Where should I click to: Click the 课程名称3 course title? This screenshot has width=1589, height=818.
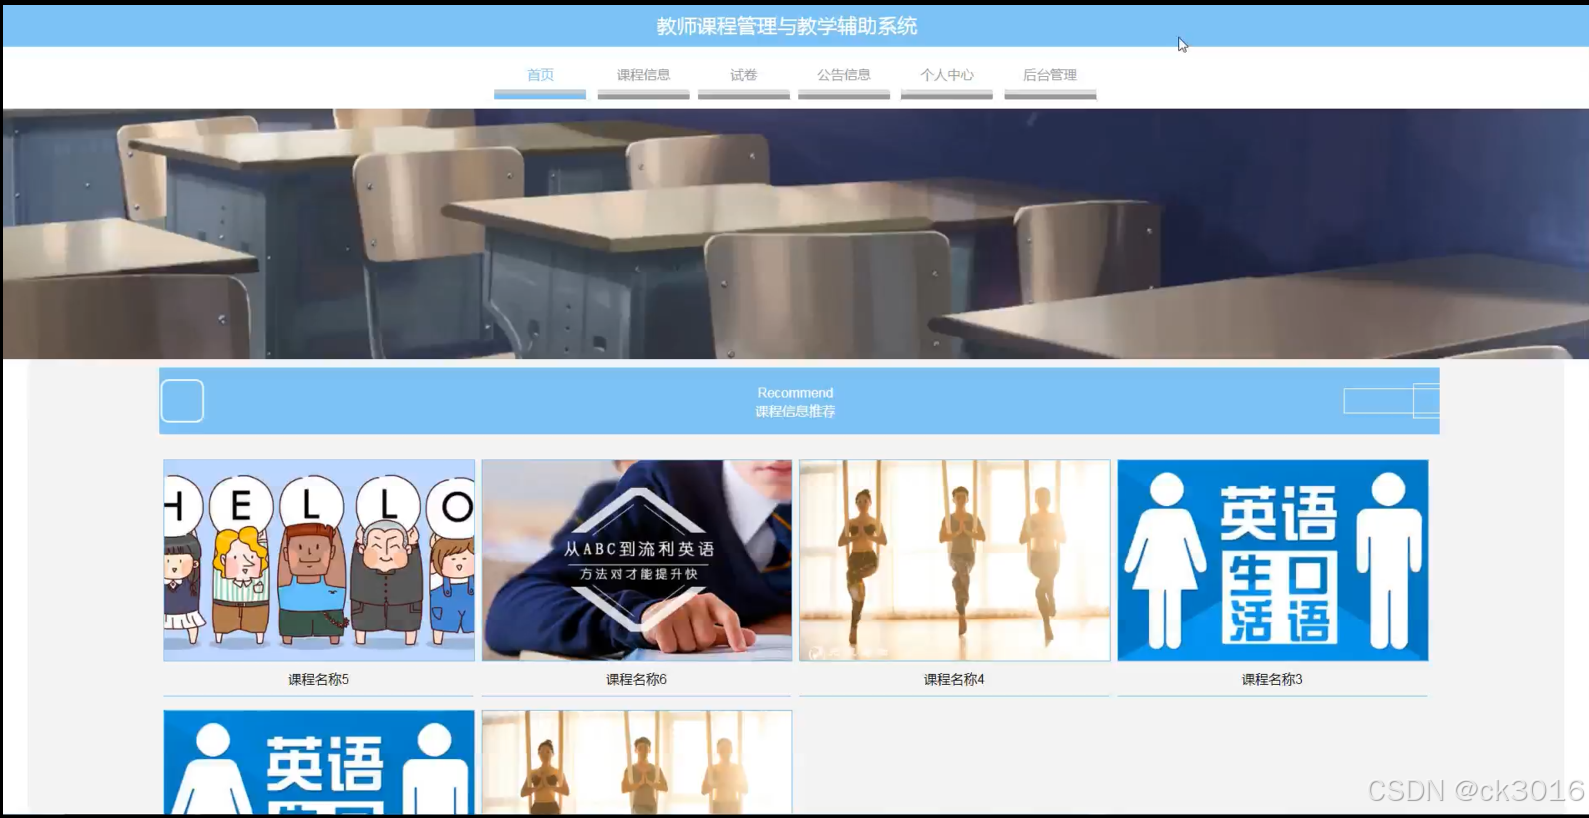[1272, 679]
